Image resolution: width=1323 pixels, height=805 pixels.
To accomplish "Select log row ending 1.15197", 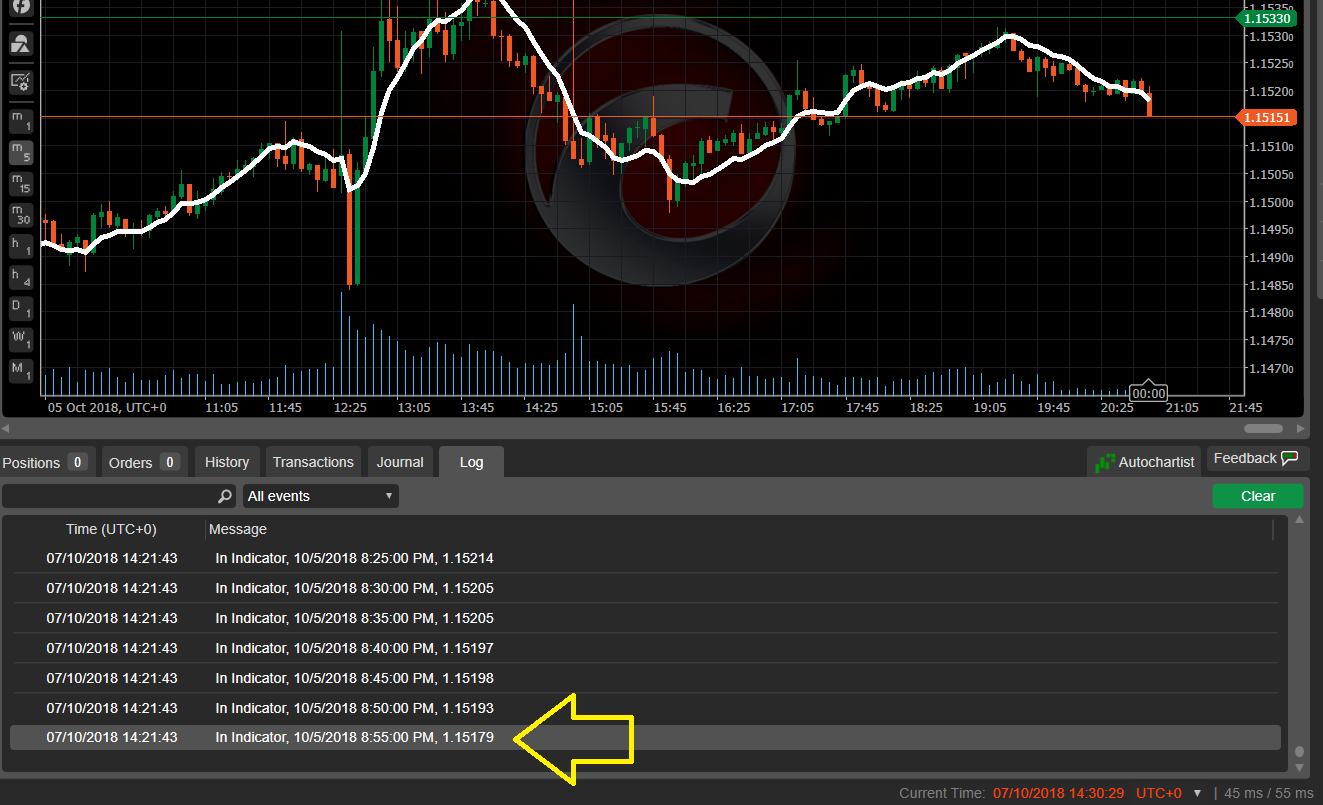I will (x=644, y=648).
